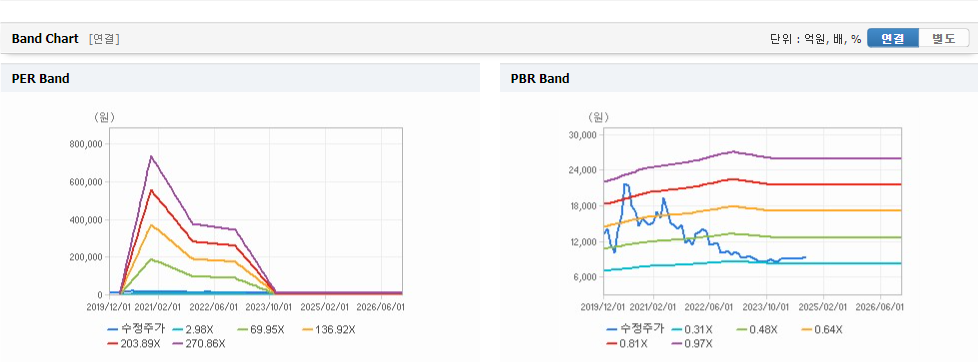Click the Band Chart title
Screen dimensions: 978x362
(x=45, y=39)
